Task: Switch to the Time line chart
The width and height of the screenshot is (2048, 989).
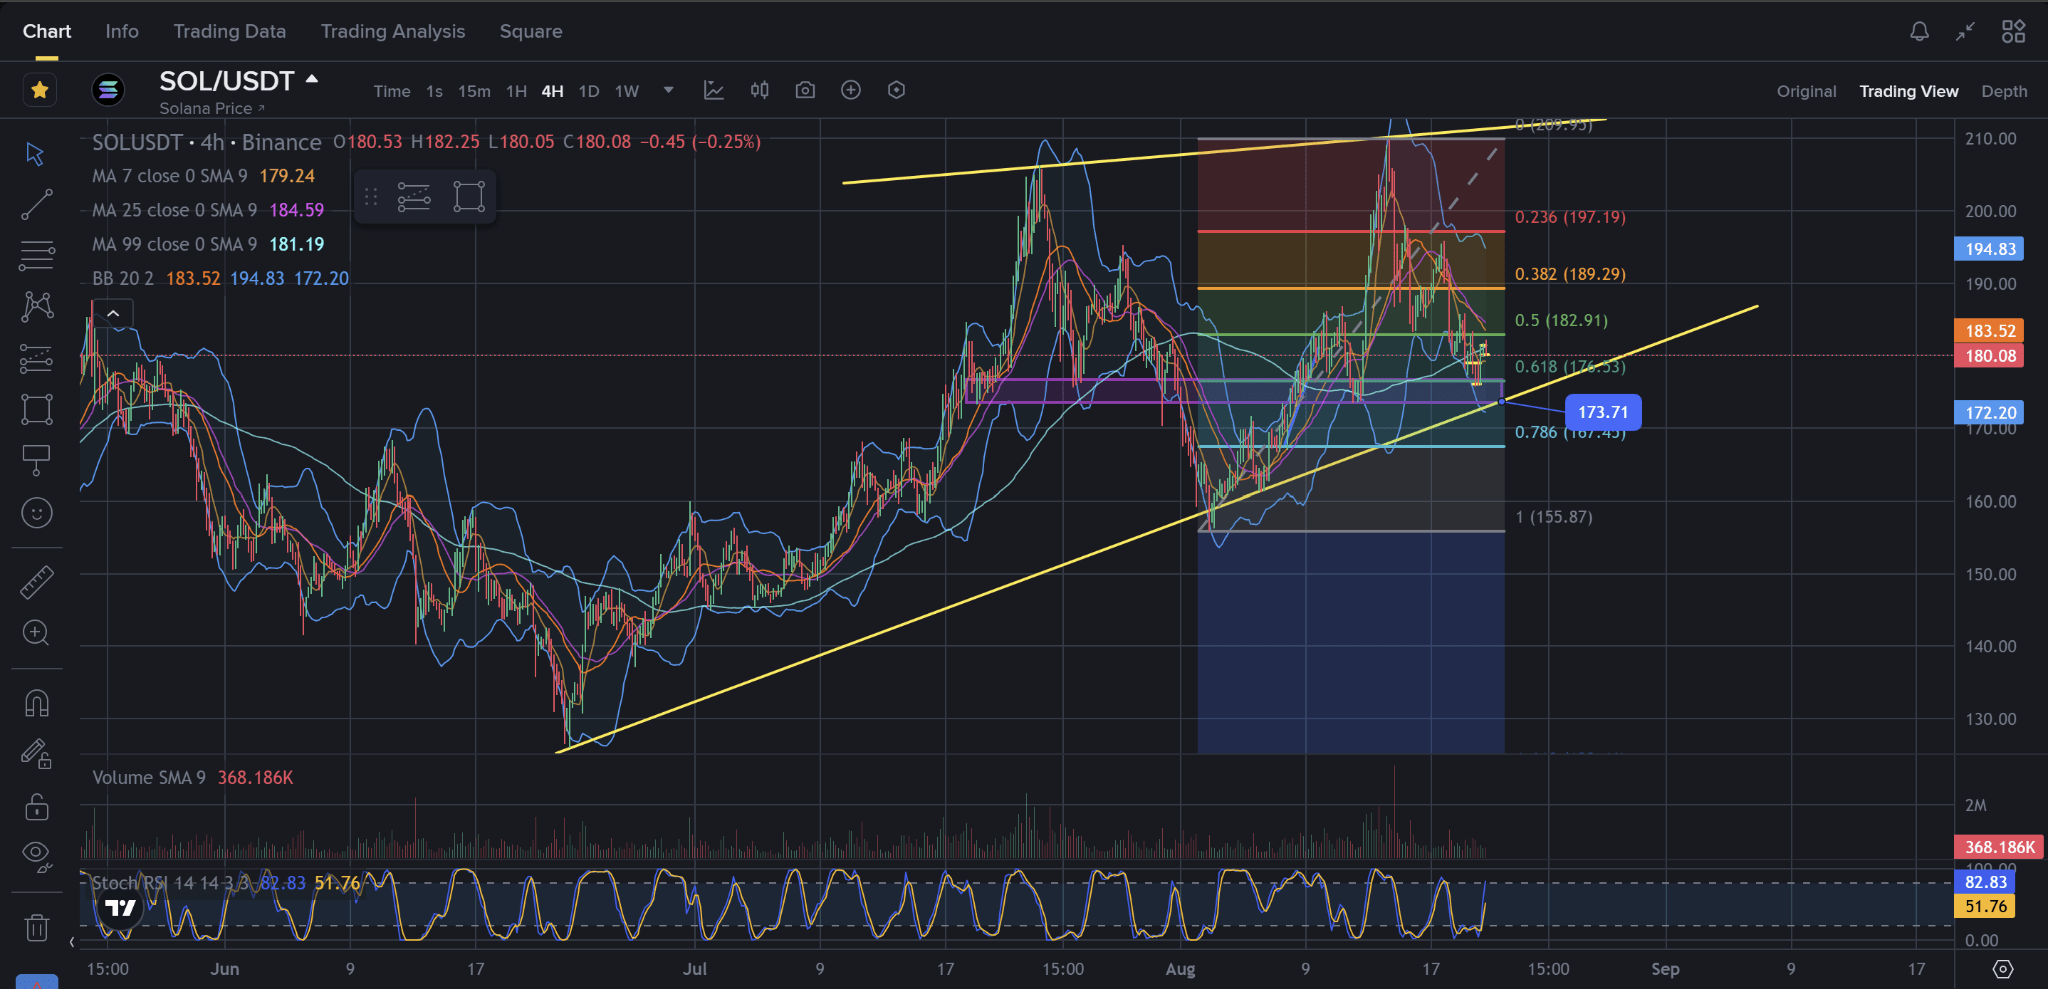Action: click(392, 91)
